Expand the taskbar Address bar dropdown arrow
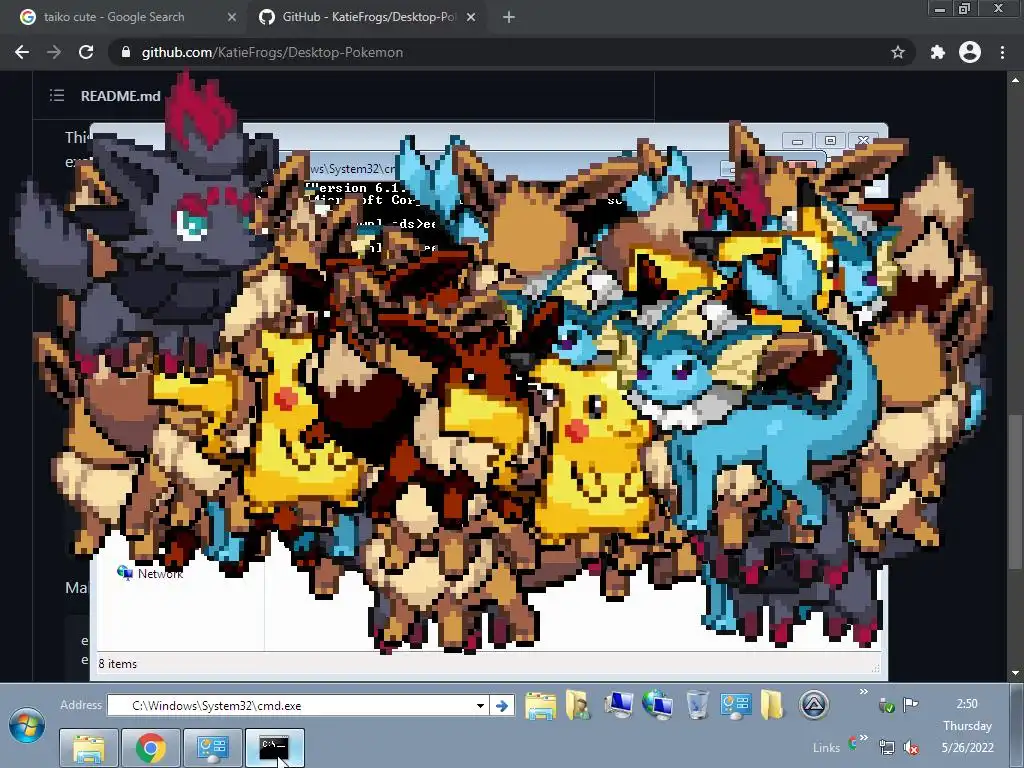This screenshot has height=768, width=1024. [480, 705]
